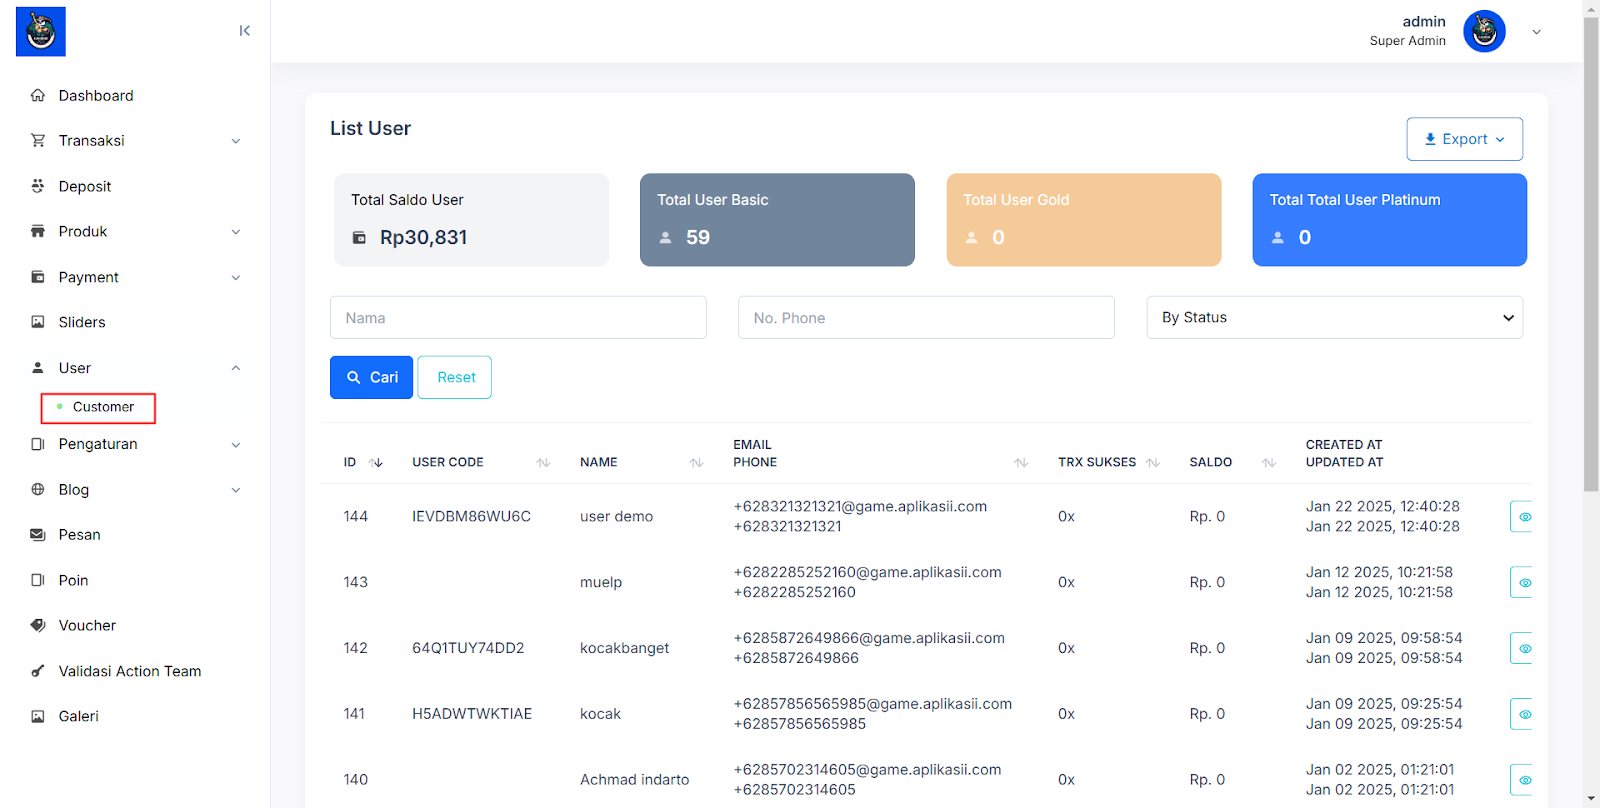Click the Pesan envelope icon
The height and width of the screenshot is (808, 1600).
[x=38, y=534]
